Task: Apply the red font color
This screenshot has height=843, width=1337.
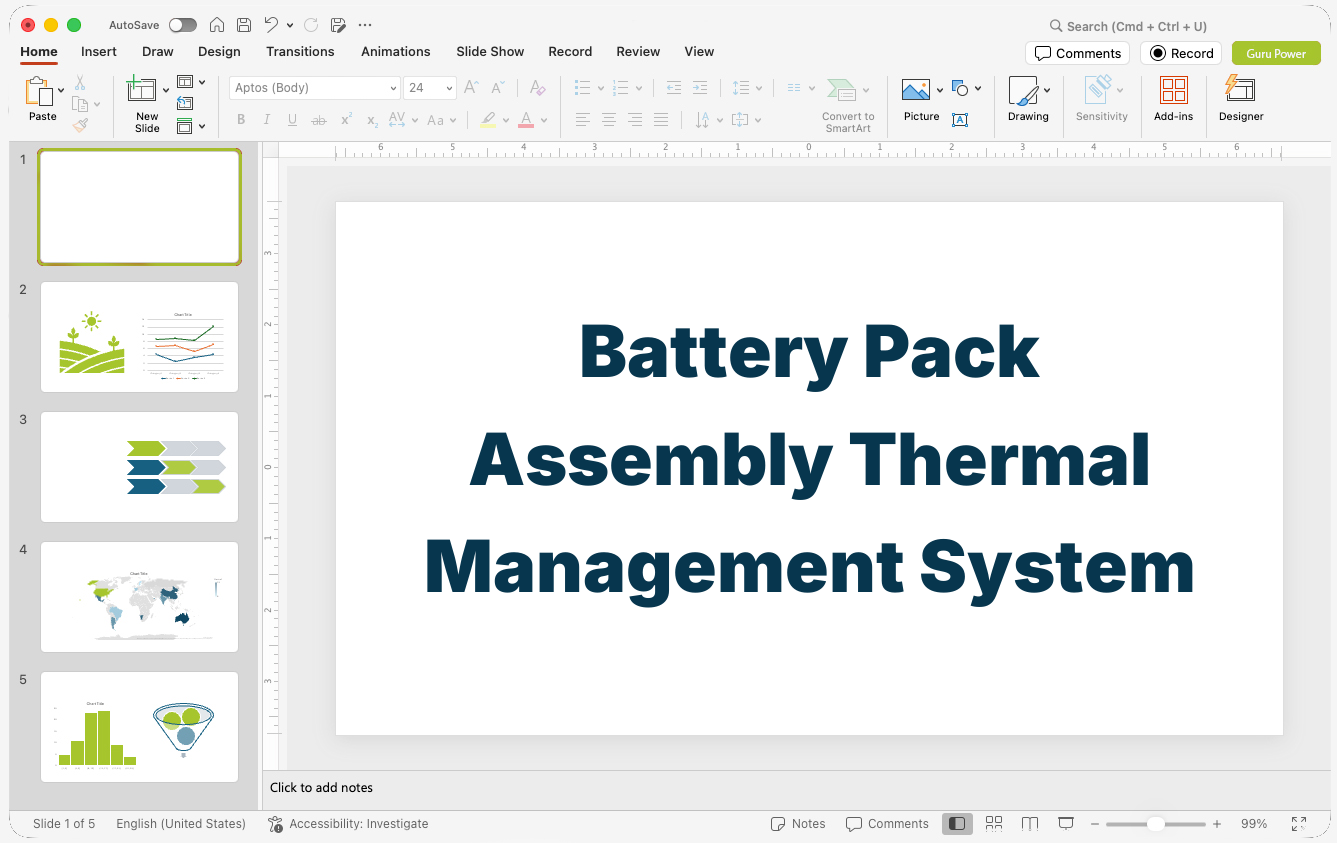Action: pos(526,120)
